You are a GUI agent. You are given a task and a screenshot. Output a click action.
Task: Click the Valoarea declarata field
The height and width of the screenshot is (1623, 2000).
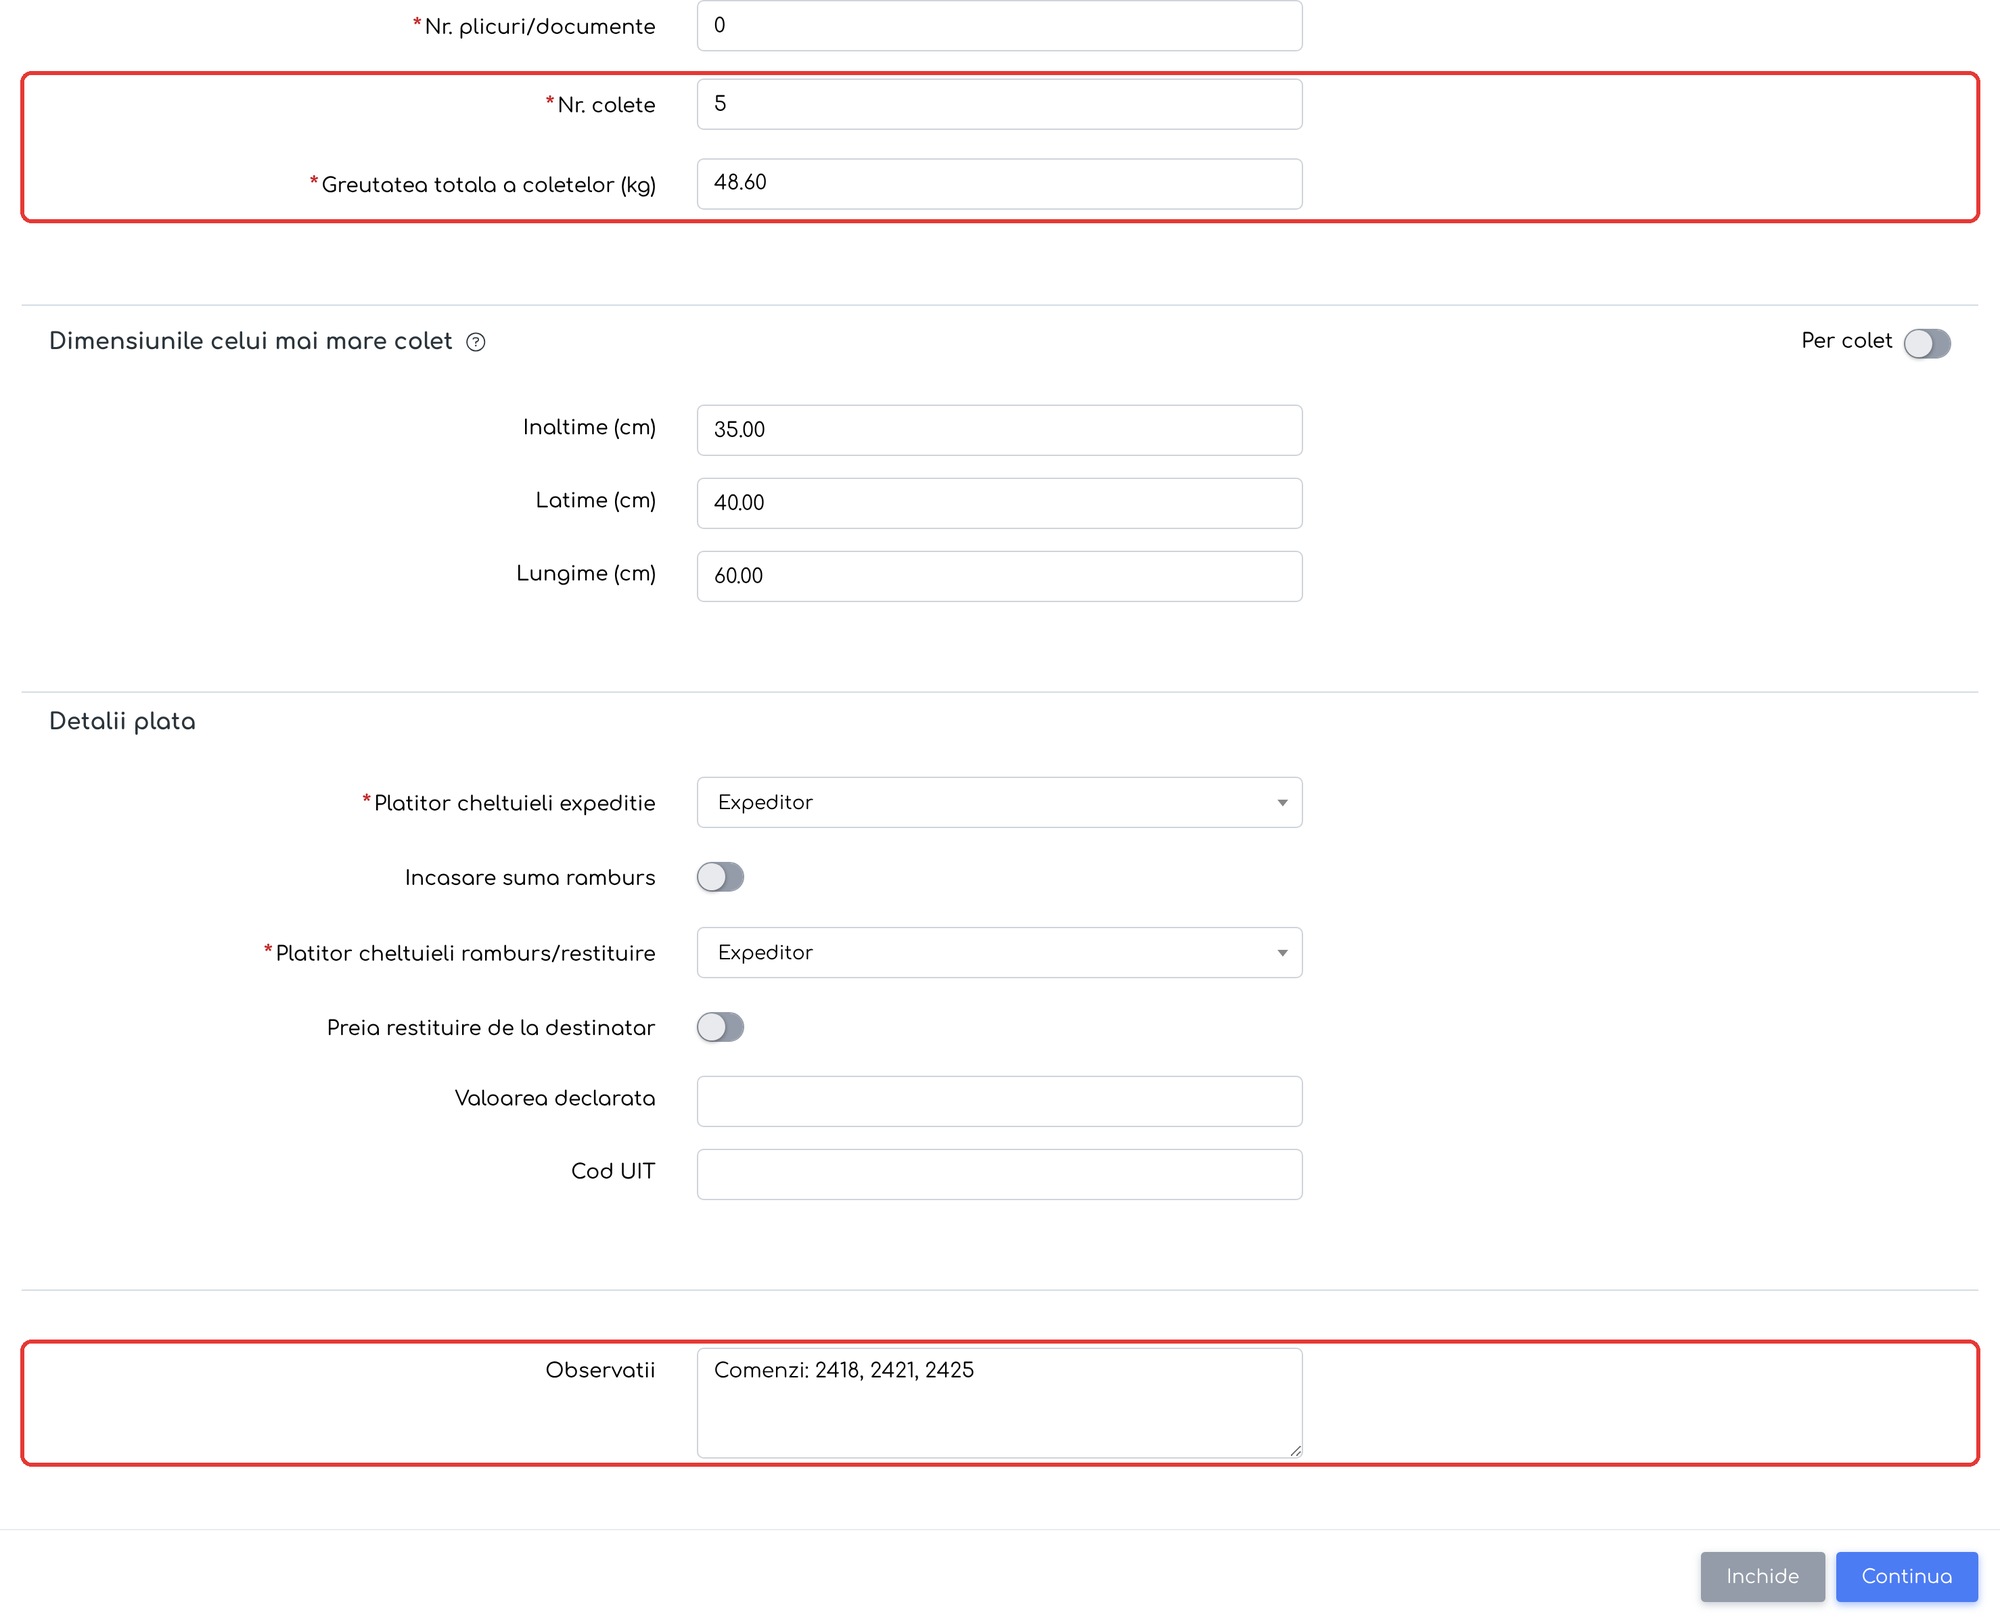[999, 1101]
